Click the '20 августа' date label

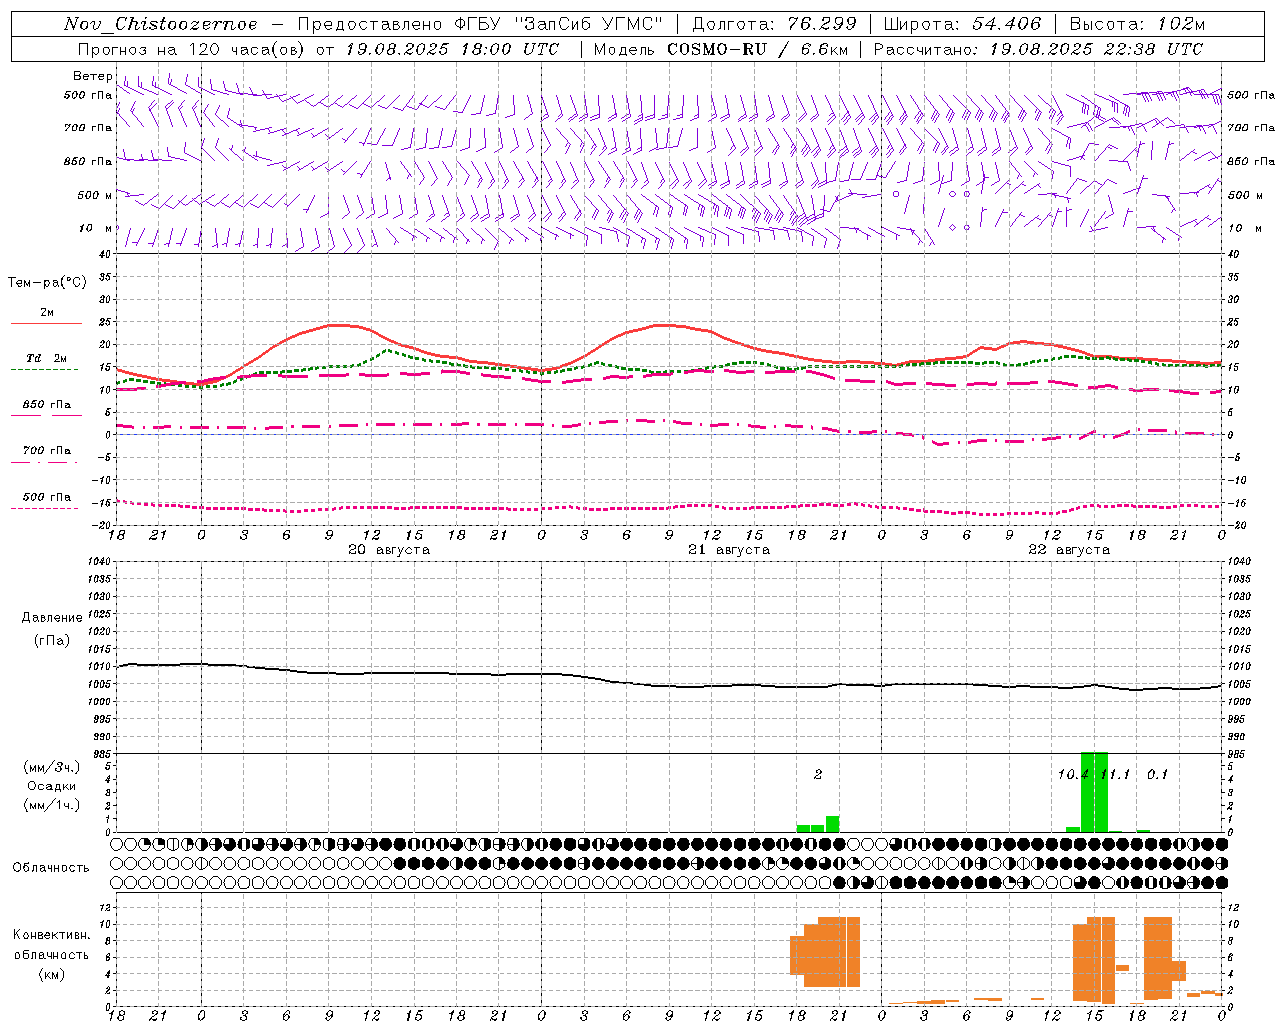click(x=389, y=550)
